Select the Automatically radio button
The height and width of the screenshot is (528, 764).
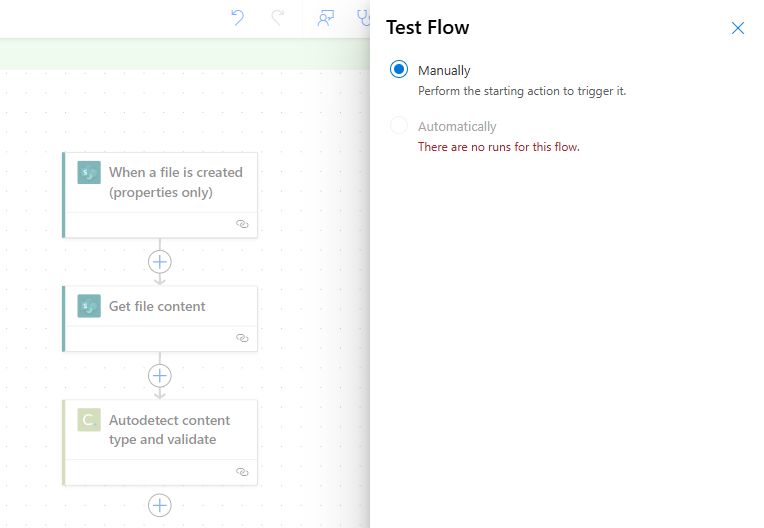[399, 125]
